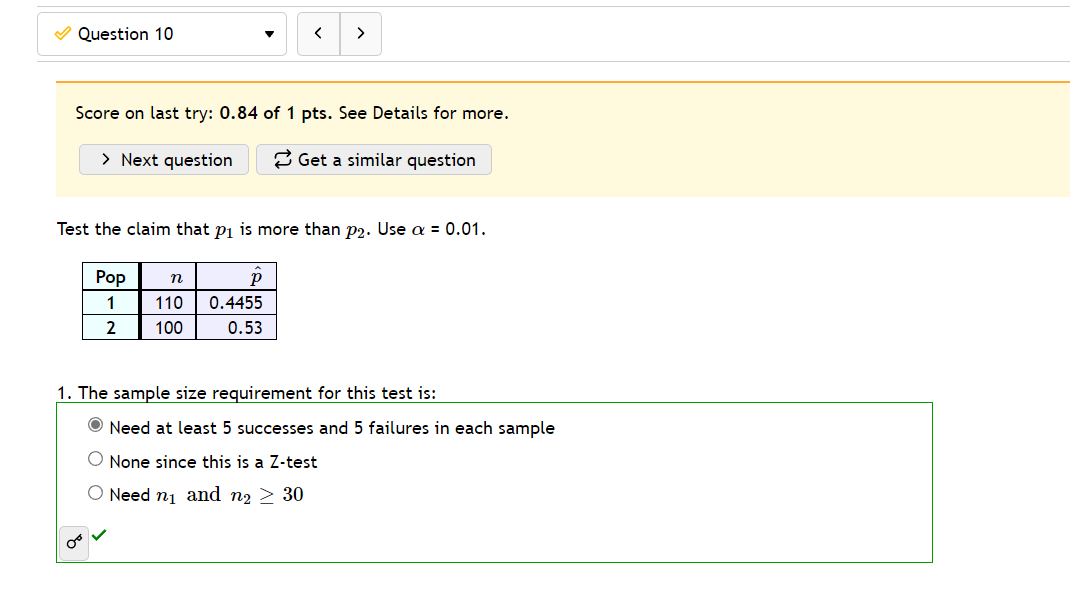Click Get a similar question button
This screenshot has height=593, width=1070.
[x=374, y=160]
